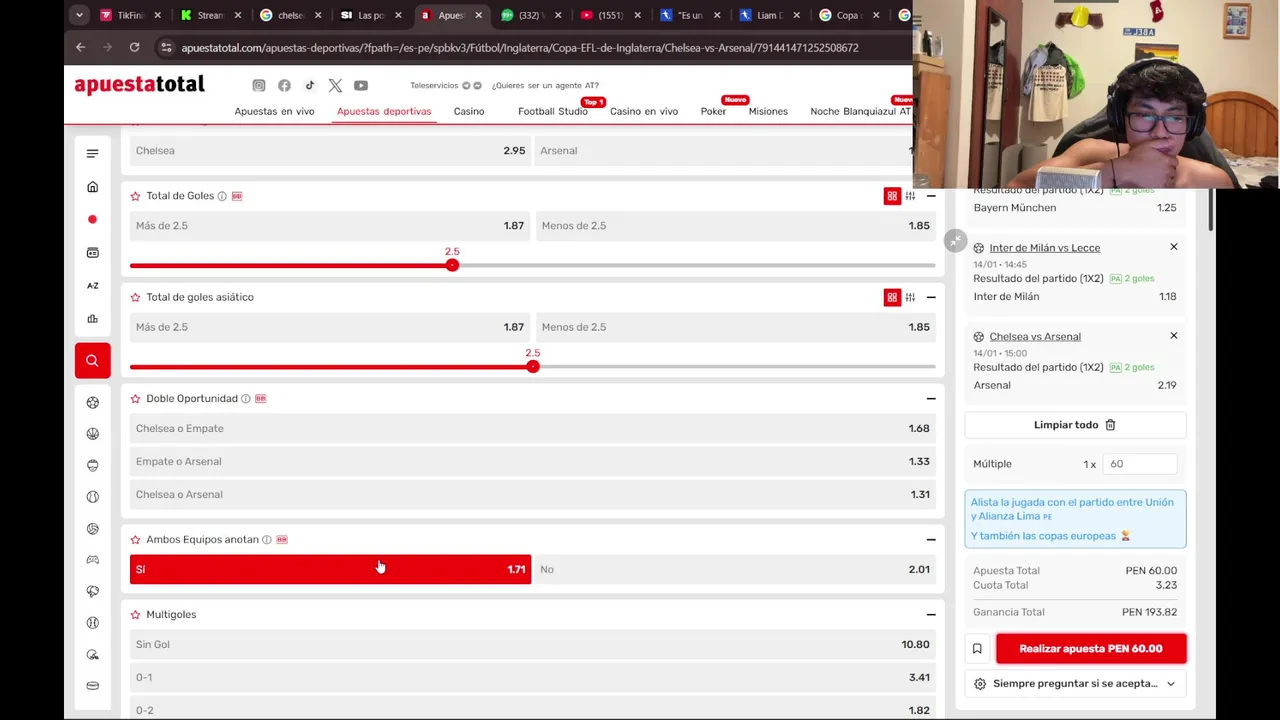Screen dimensions: 1280x720
Task: Show info for Total de Goles
Action: tap(222, 196)
